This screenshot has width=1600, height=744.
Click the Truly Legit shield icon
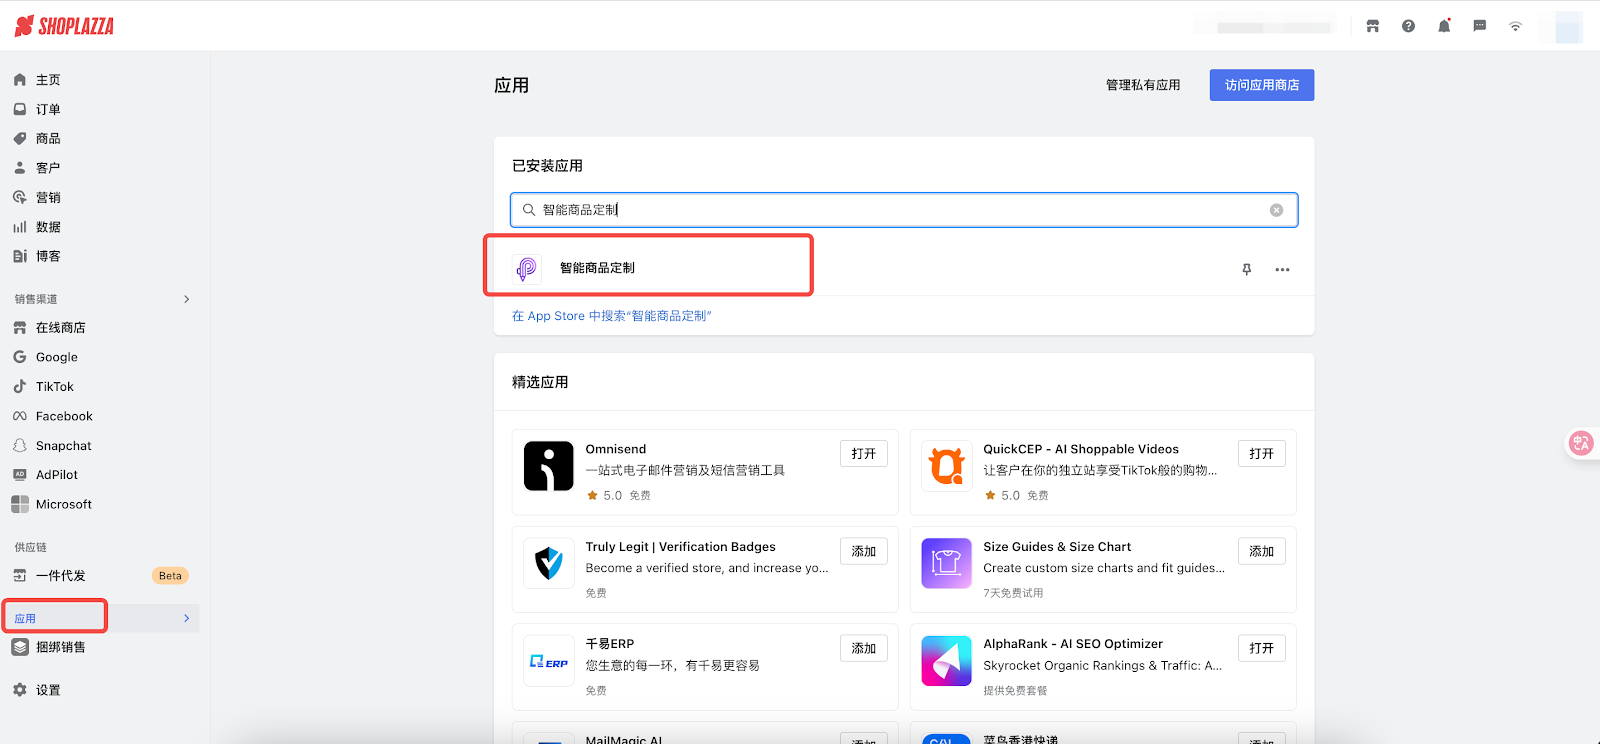[549, 563]
